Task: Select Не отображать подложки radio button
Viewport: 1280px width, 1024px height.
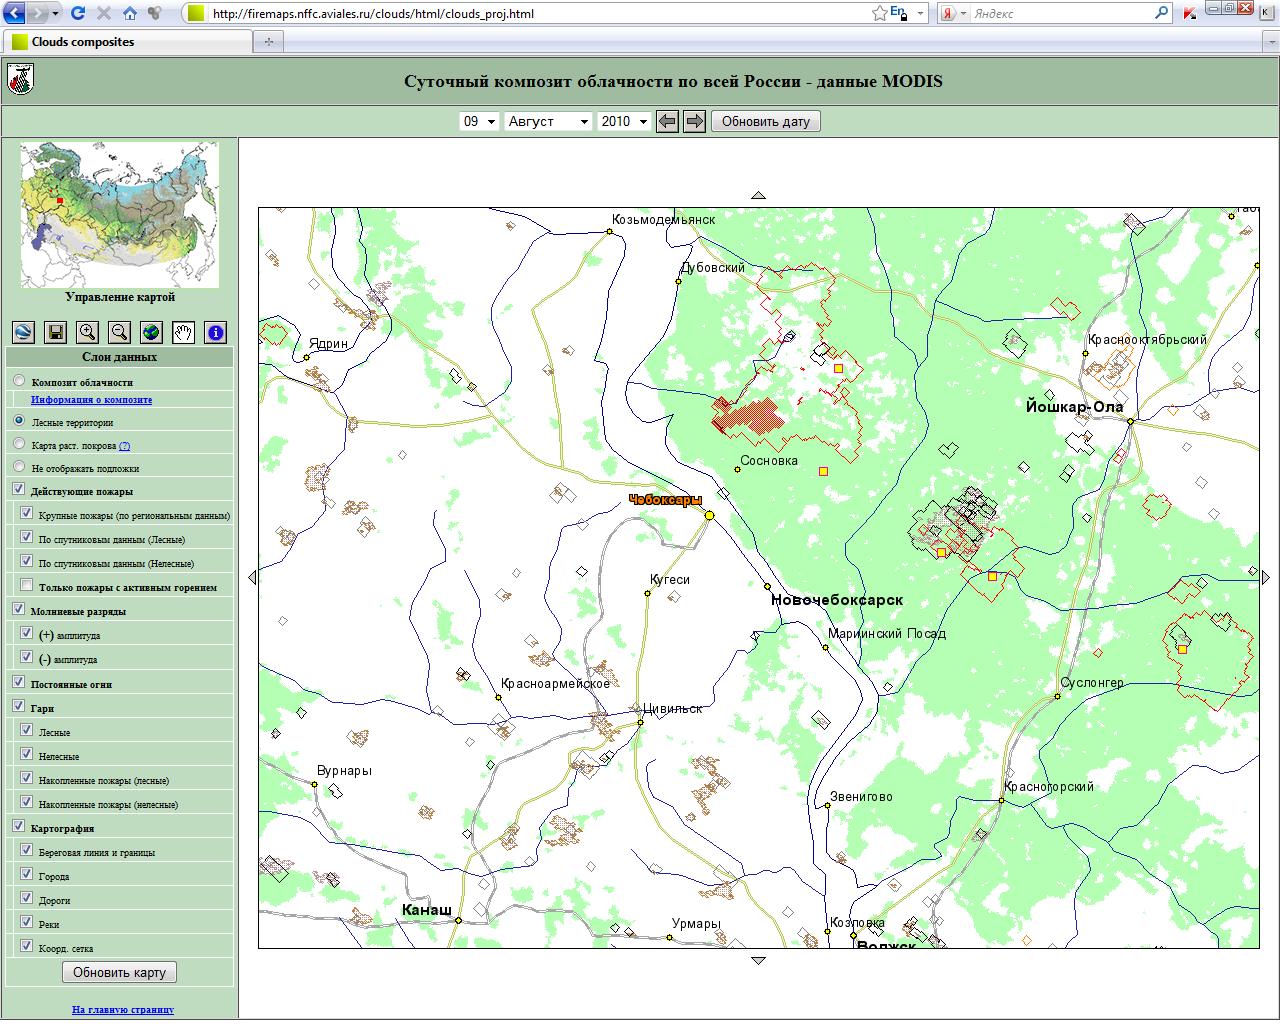Action: tap(19, 467)
